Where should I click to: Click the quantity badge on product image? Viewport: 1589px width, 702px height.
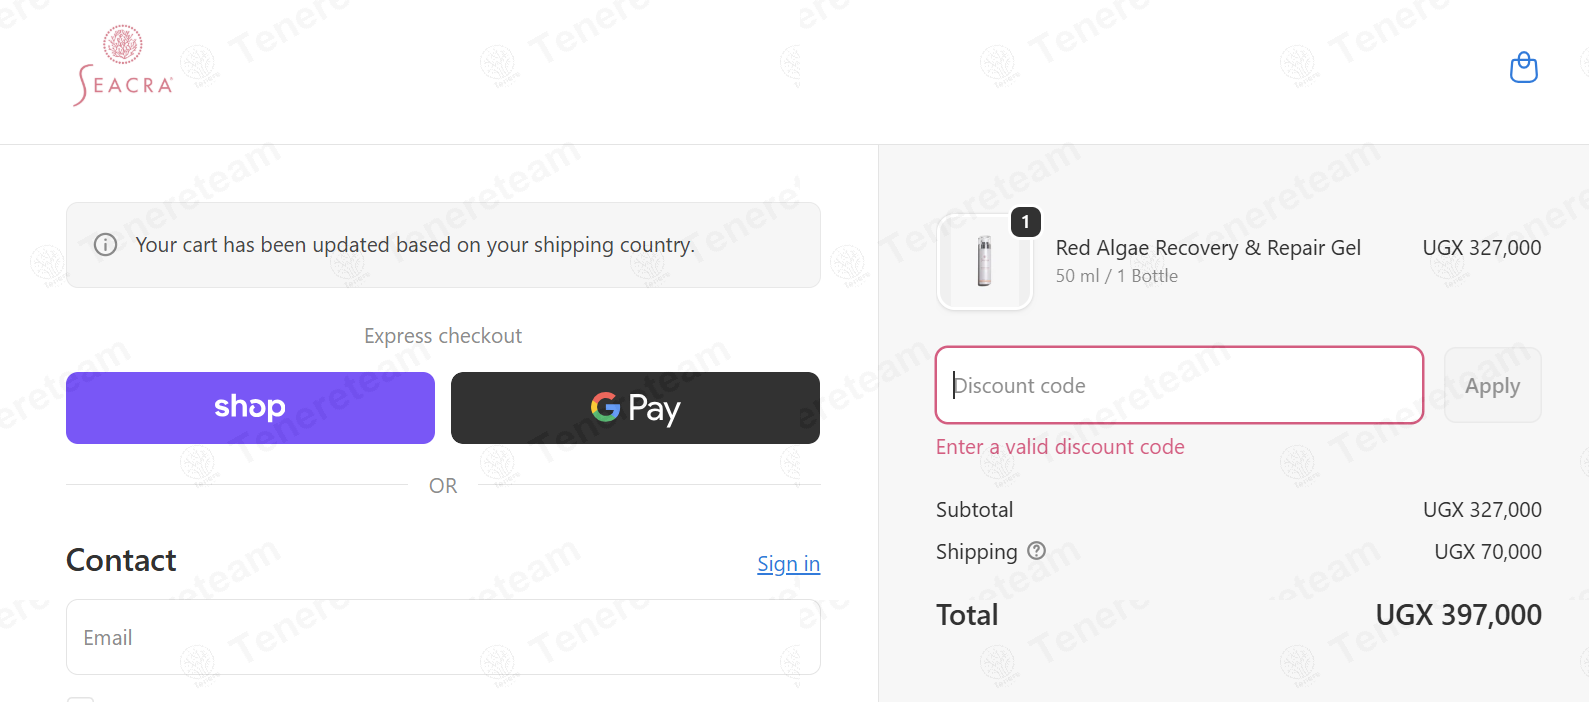[1025, 222]
